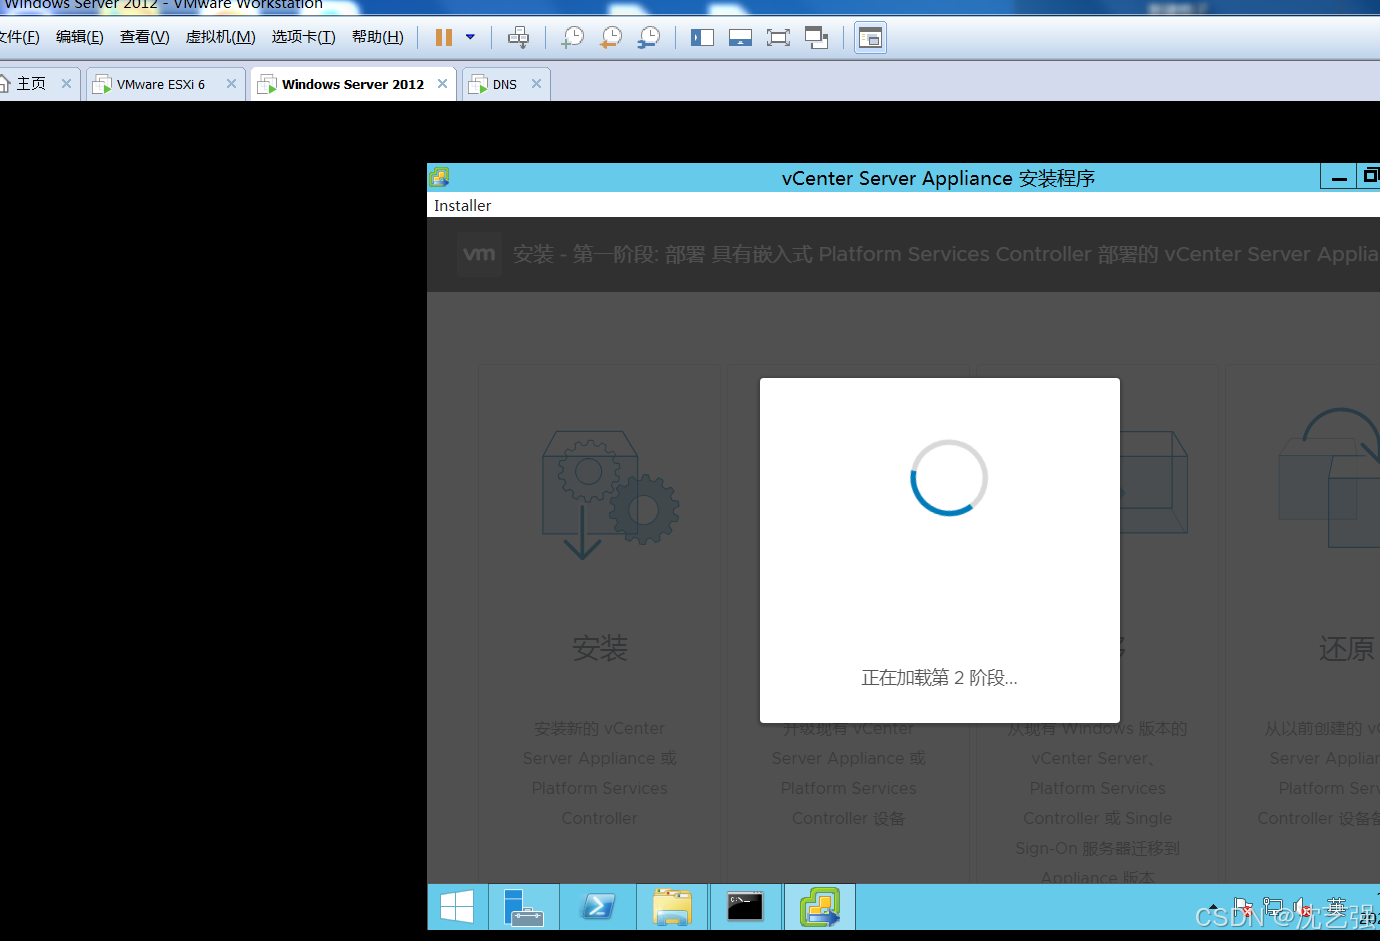Open the snapshot manager toolbar icon
Image resolution: width=1380 pixels, height=941 pixels.
coord(649,38)
